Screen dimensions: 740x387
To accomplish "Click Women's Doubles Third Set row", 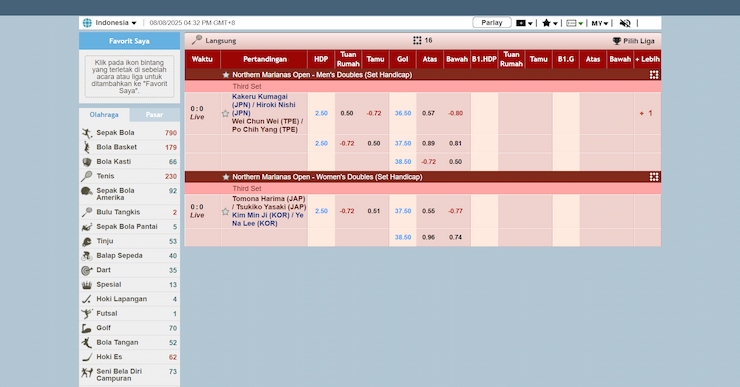I will [x=423, y=189].
